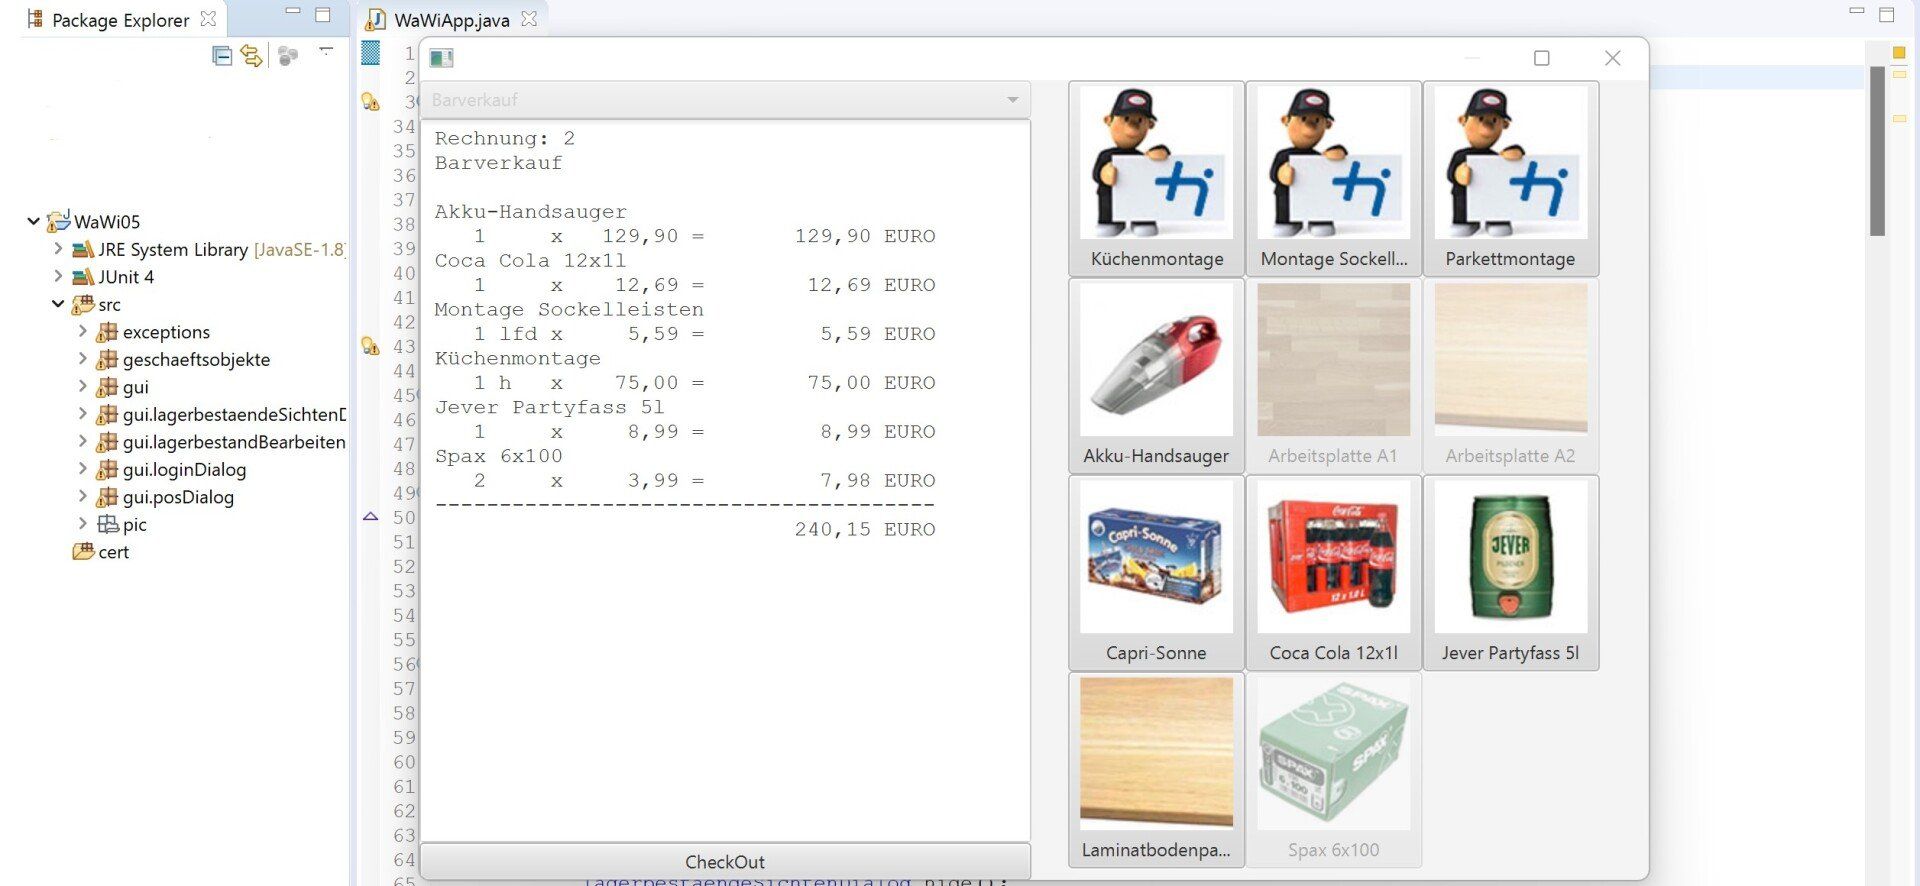Collapse the src folder

coord(58,305)
